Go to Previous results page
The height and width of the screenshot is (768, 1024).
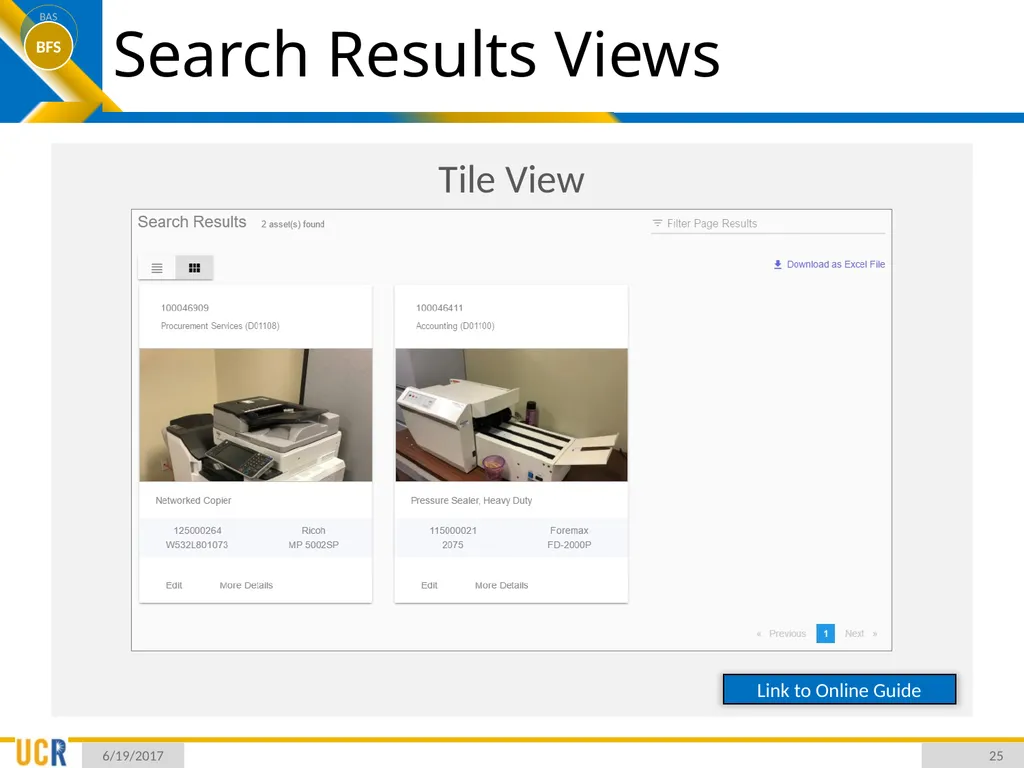pyautogui.click(x=787, y=633)
